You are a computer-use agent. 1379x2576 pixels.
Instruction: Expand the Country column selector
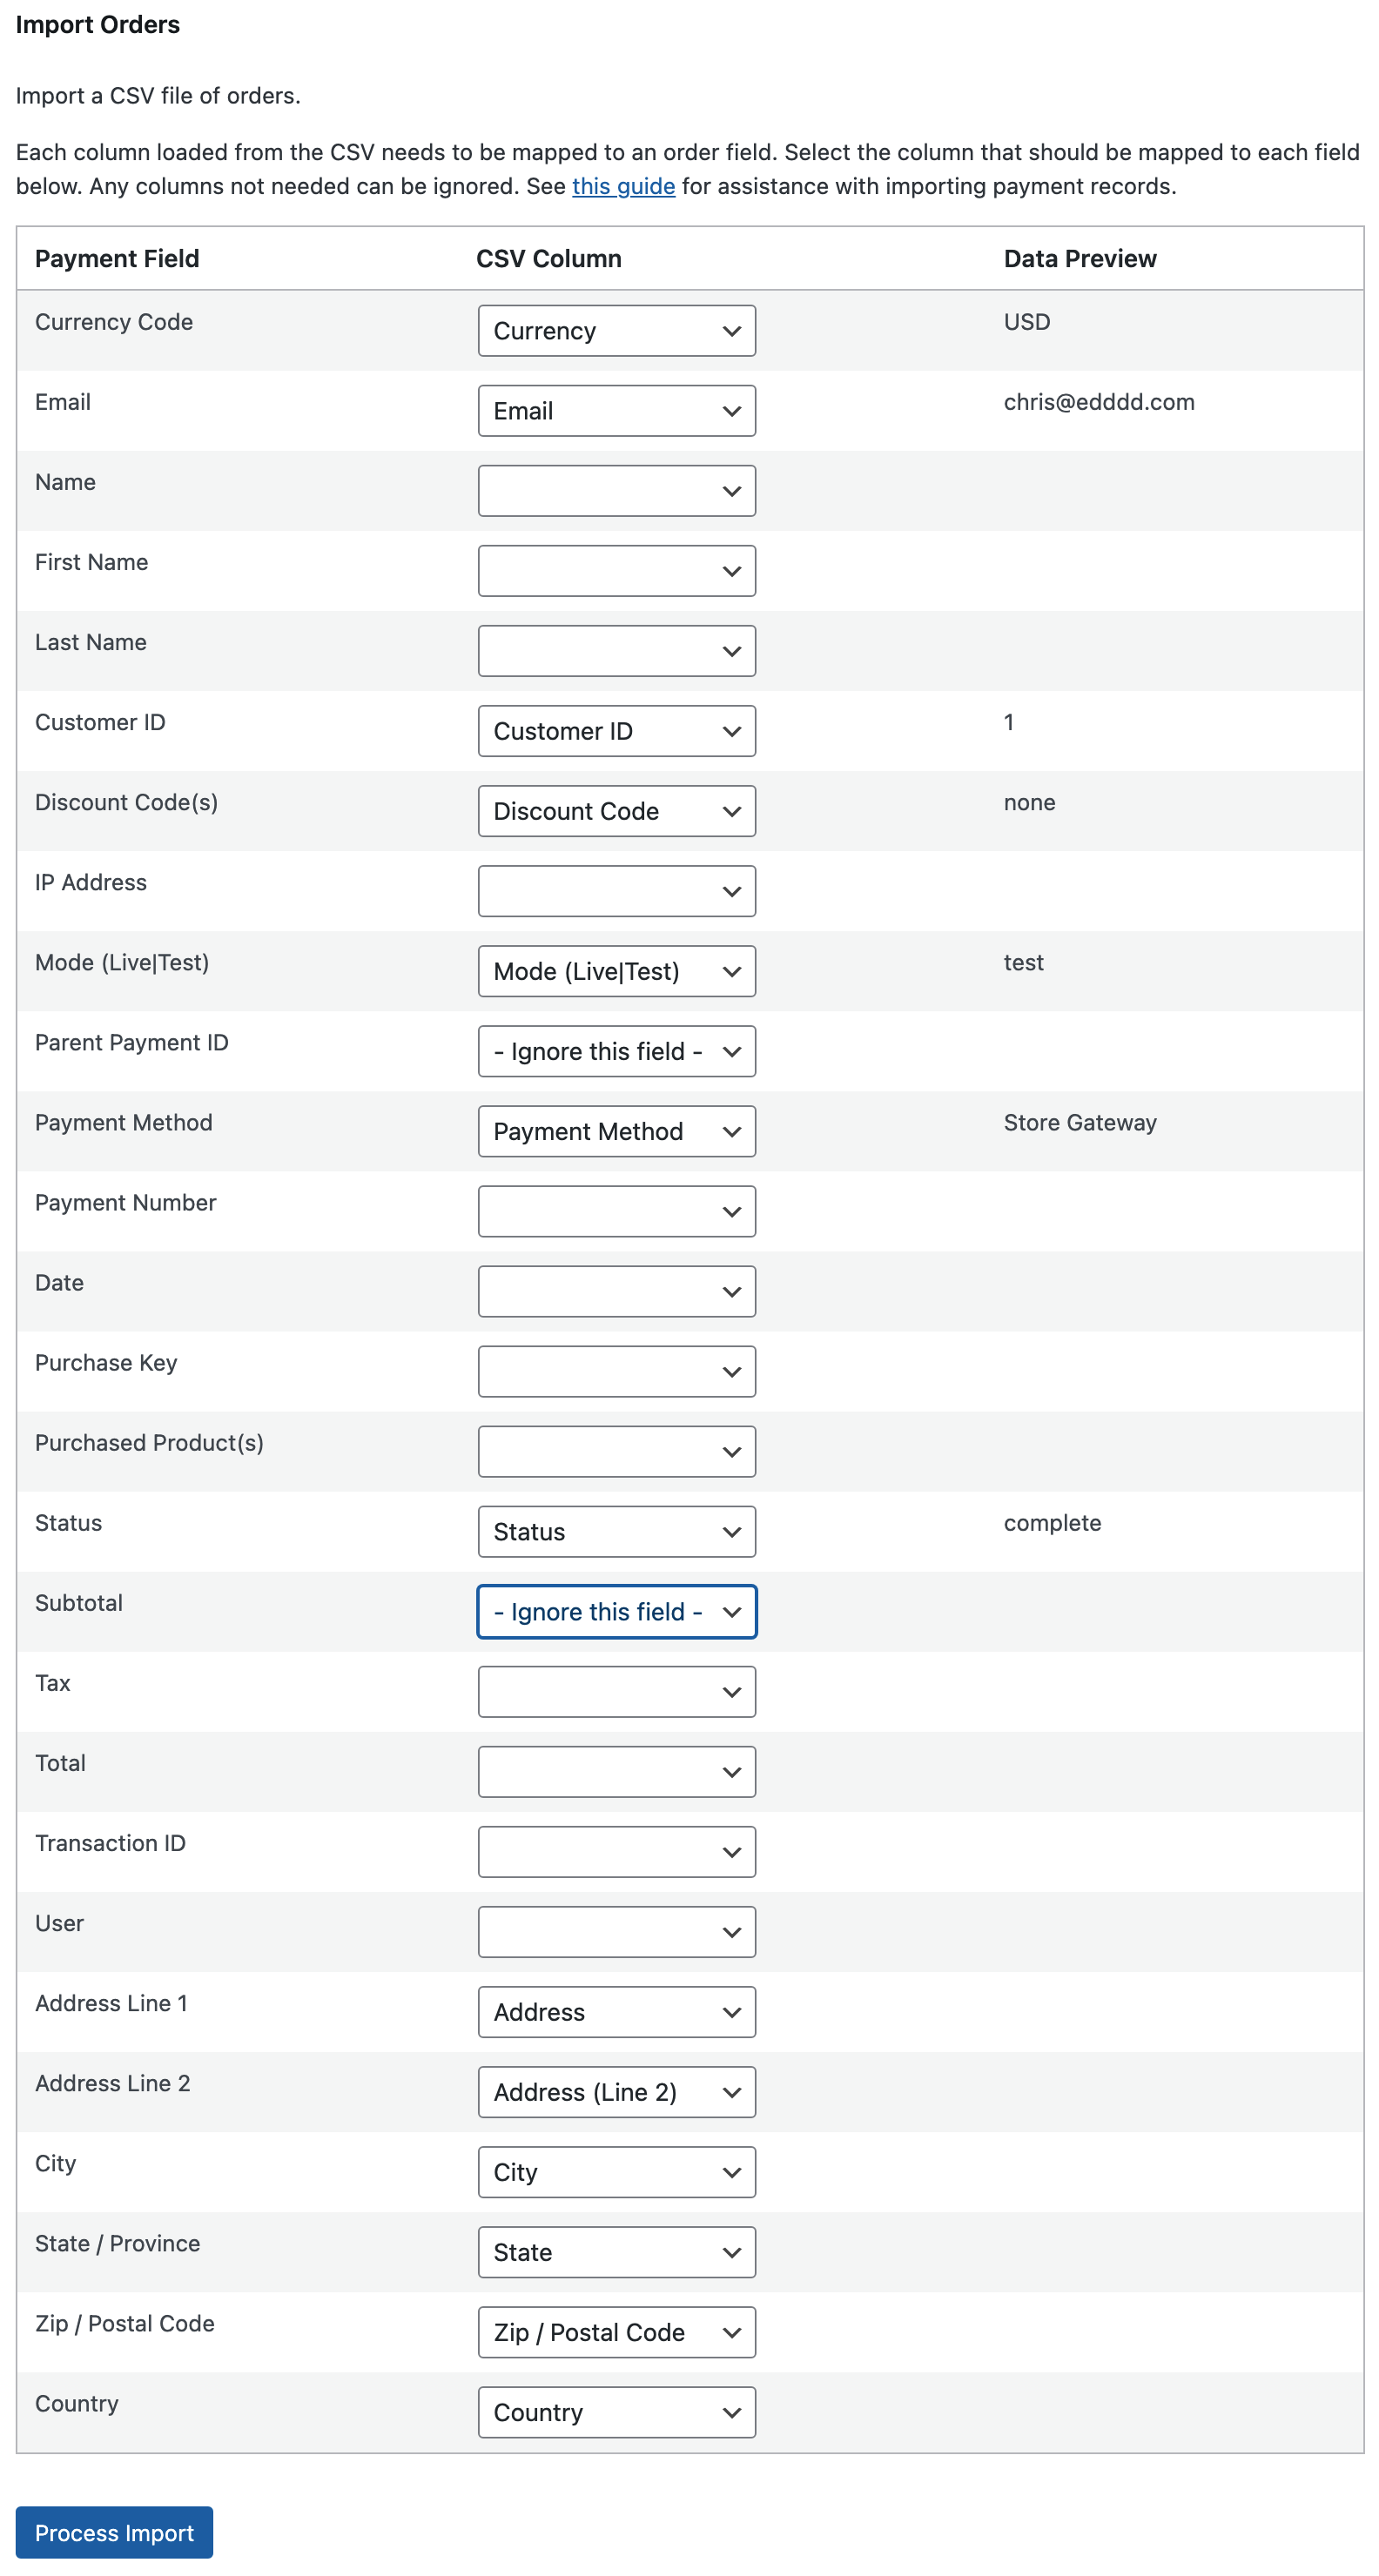[616, 2412]
